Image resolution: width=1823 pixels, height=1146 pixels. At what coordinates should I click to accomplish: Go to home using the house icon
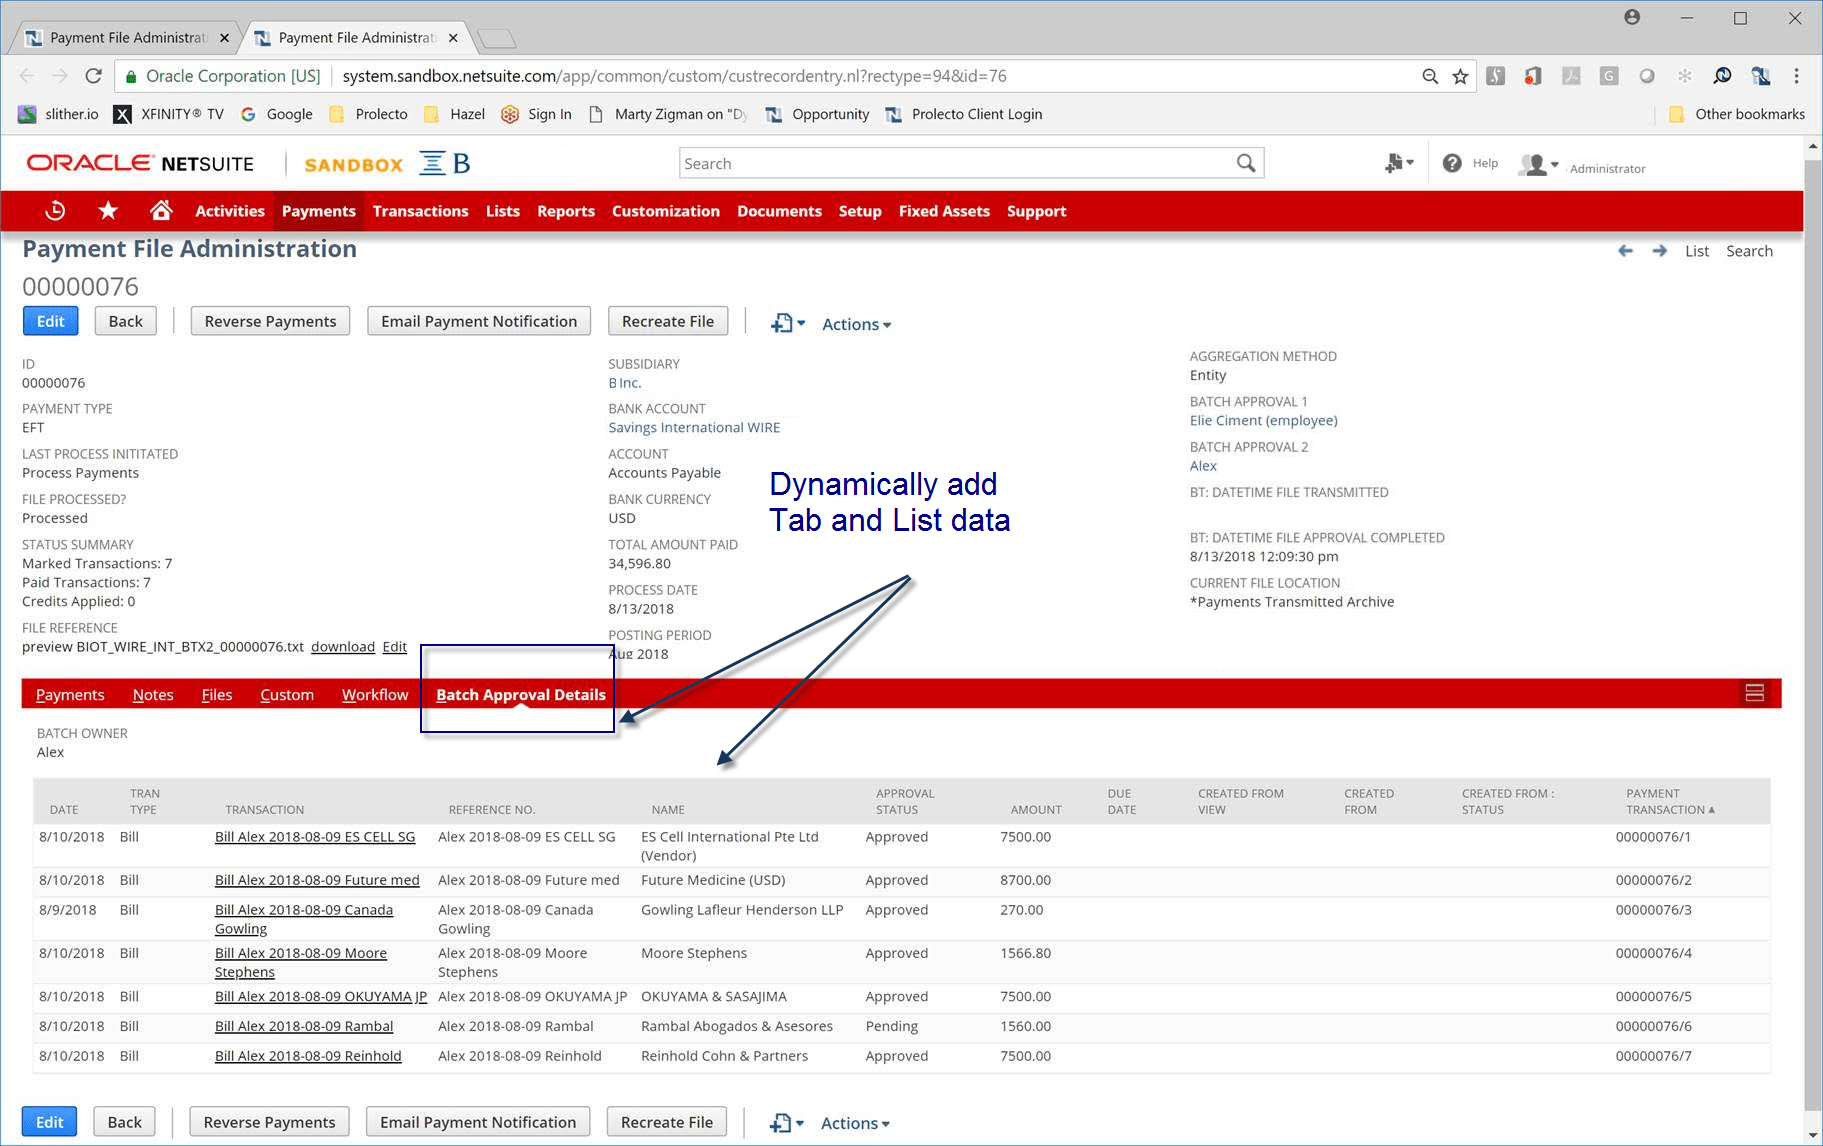coord(161,210)
